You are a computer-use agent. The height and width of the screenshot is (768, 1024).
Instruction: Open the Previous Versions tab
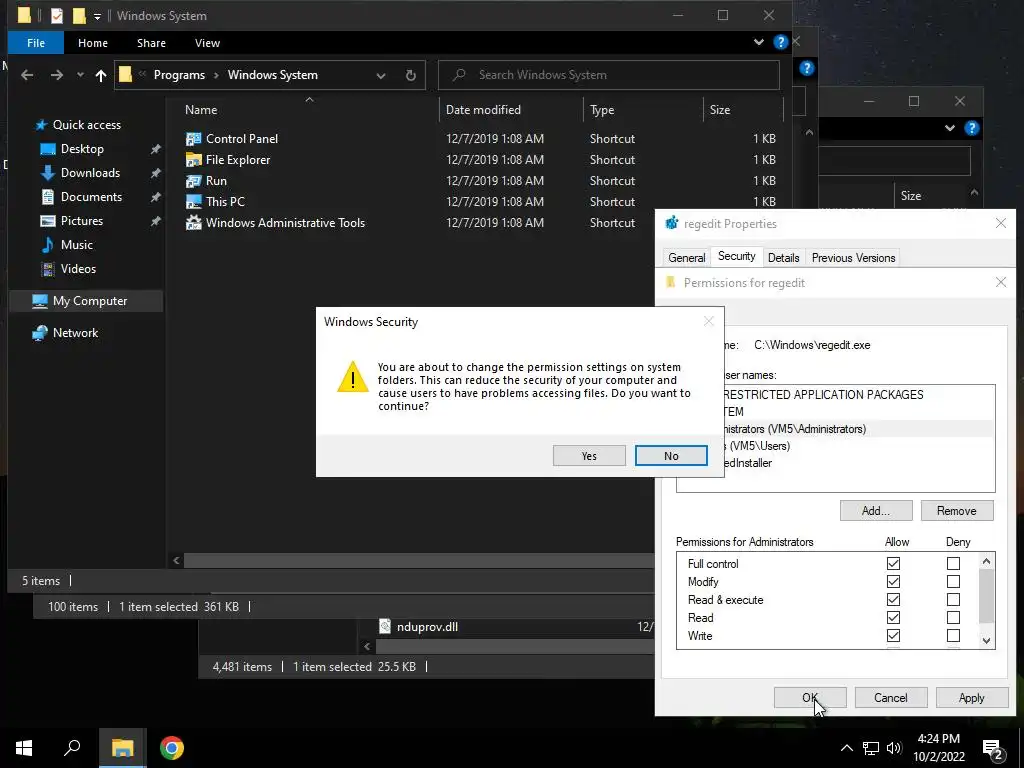coord(853,257)
